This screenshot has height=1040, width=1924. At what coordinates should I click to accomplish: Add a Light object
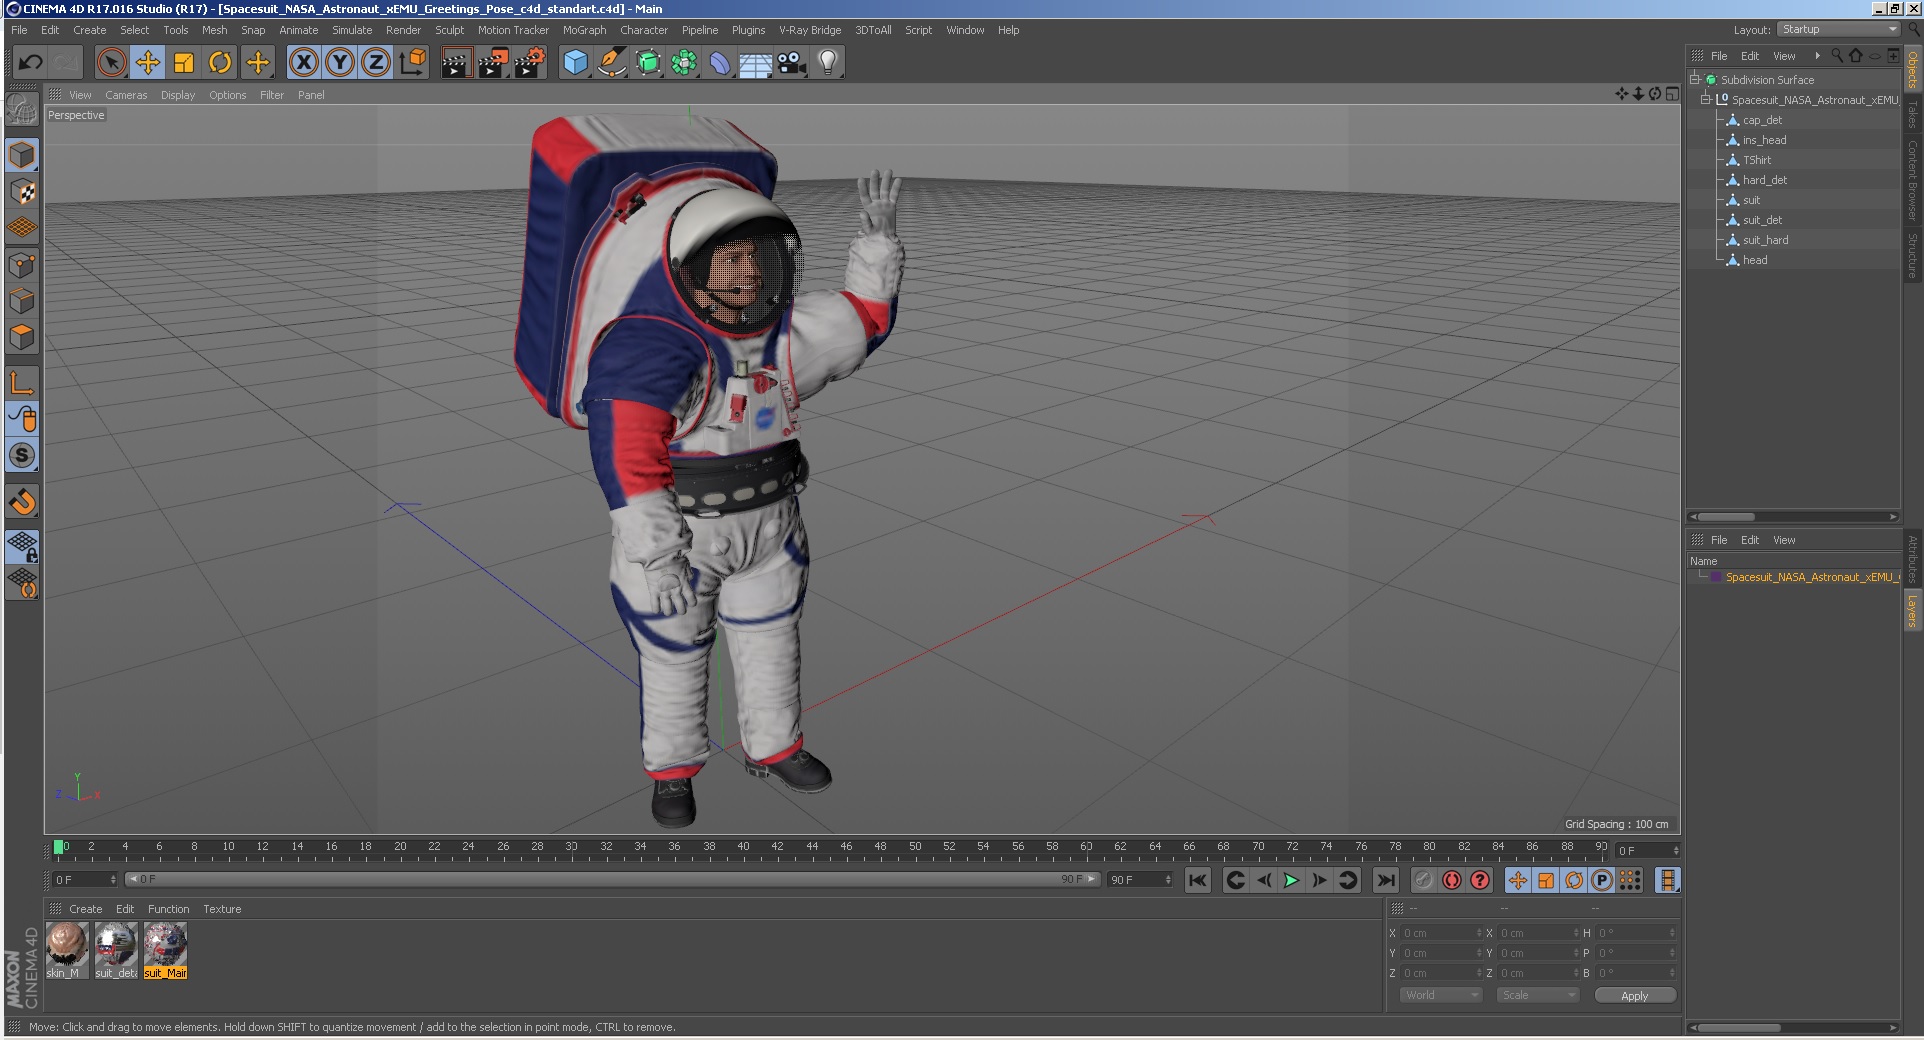(828, 63)
